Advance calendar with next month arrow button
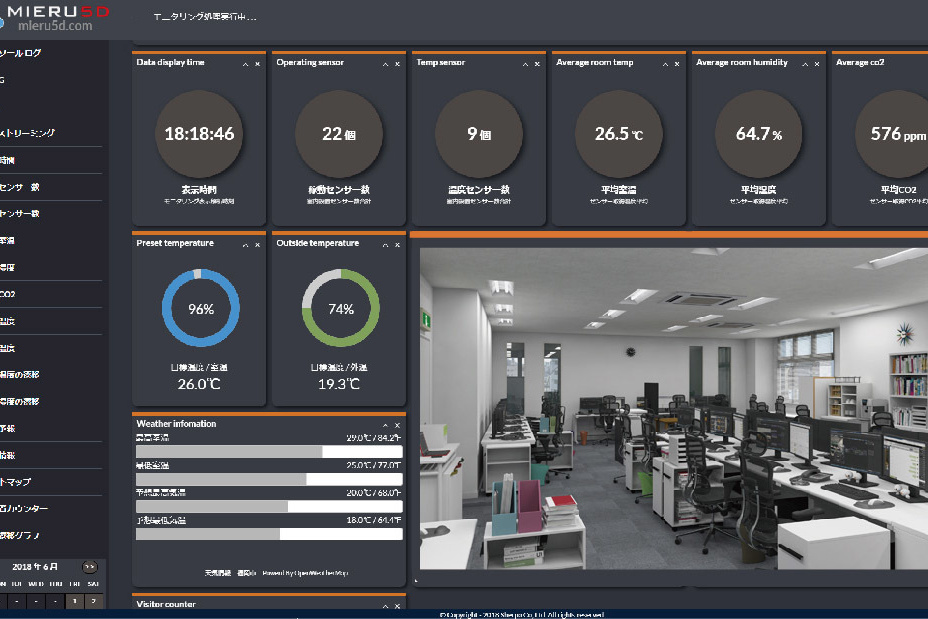Screen dimensions: 928x619 pos(90,566)
